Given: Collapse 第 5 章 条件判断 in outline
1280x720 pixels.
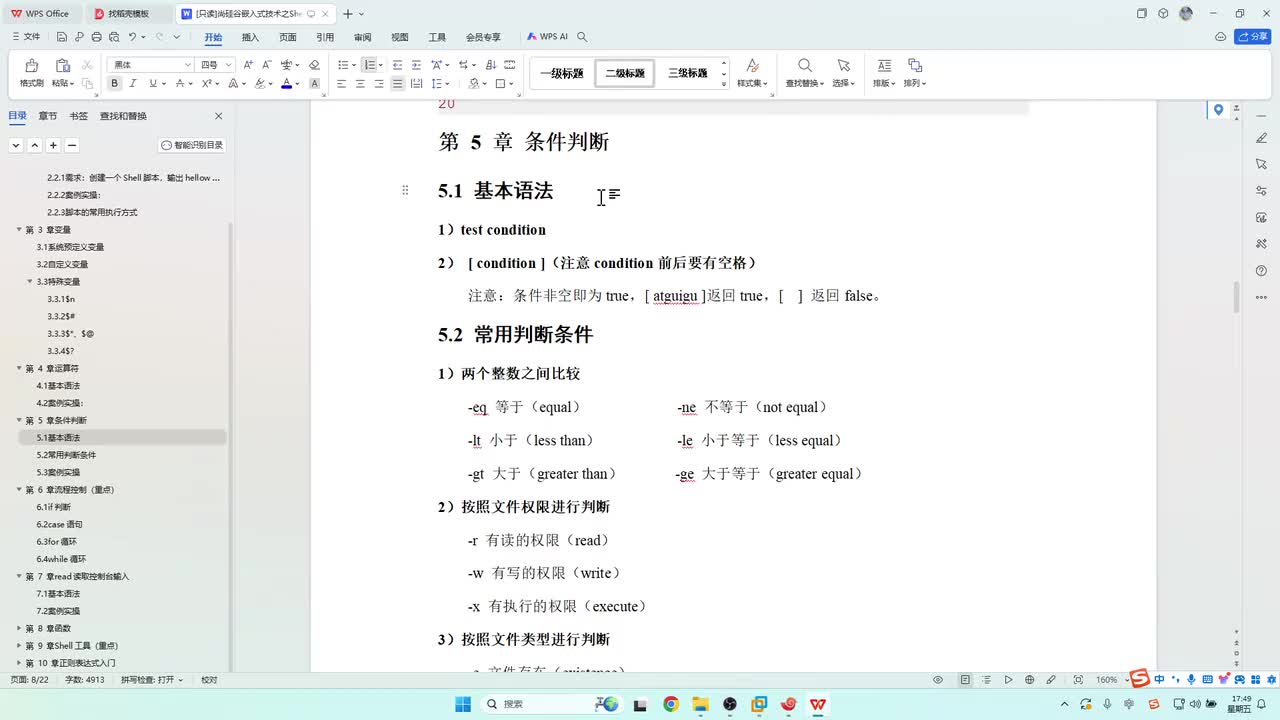Looking at the screenshot, I should 19,420.
